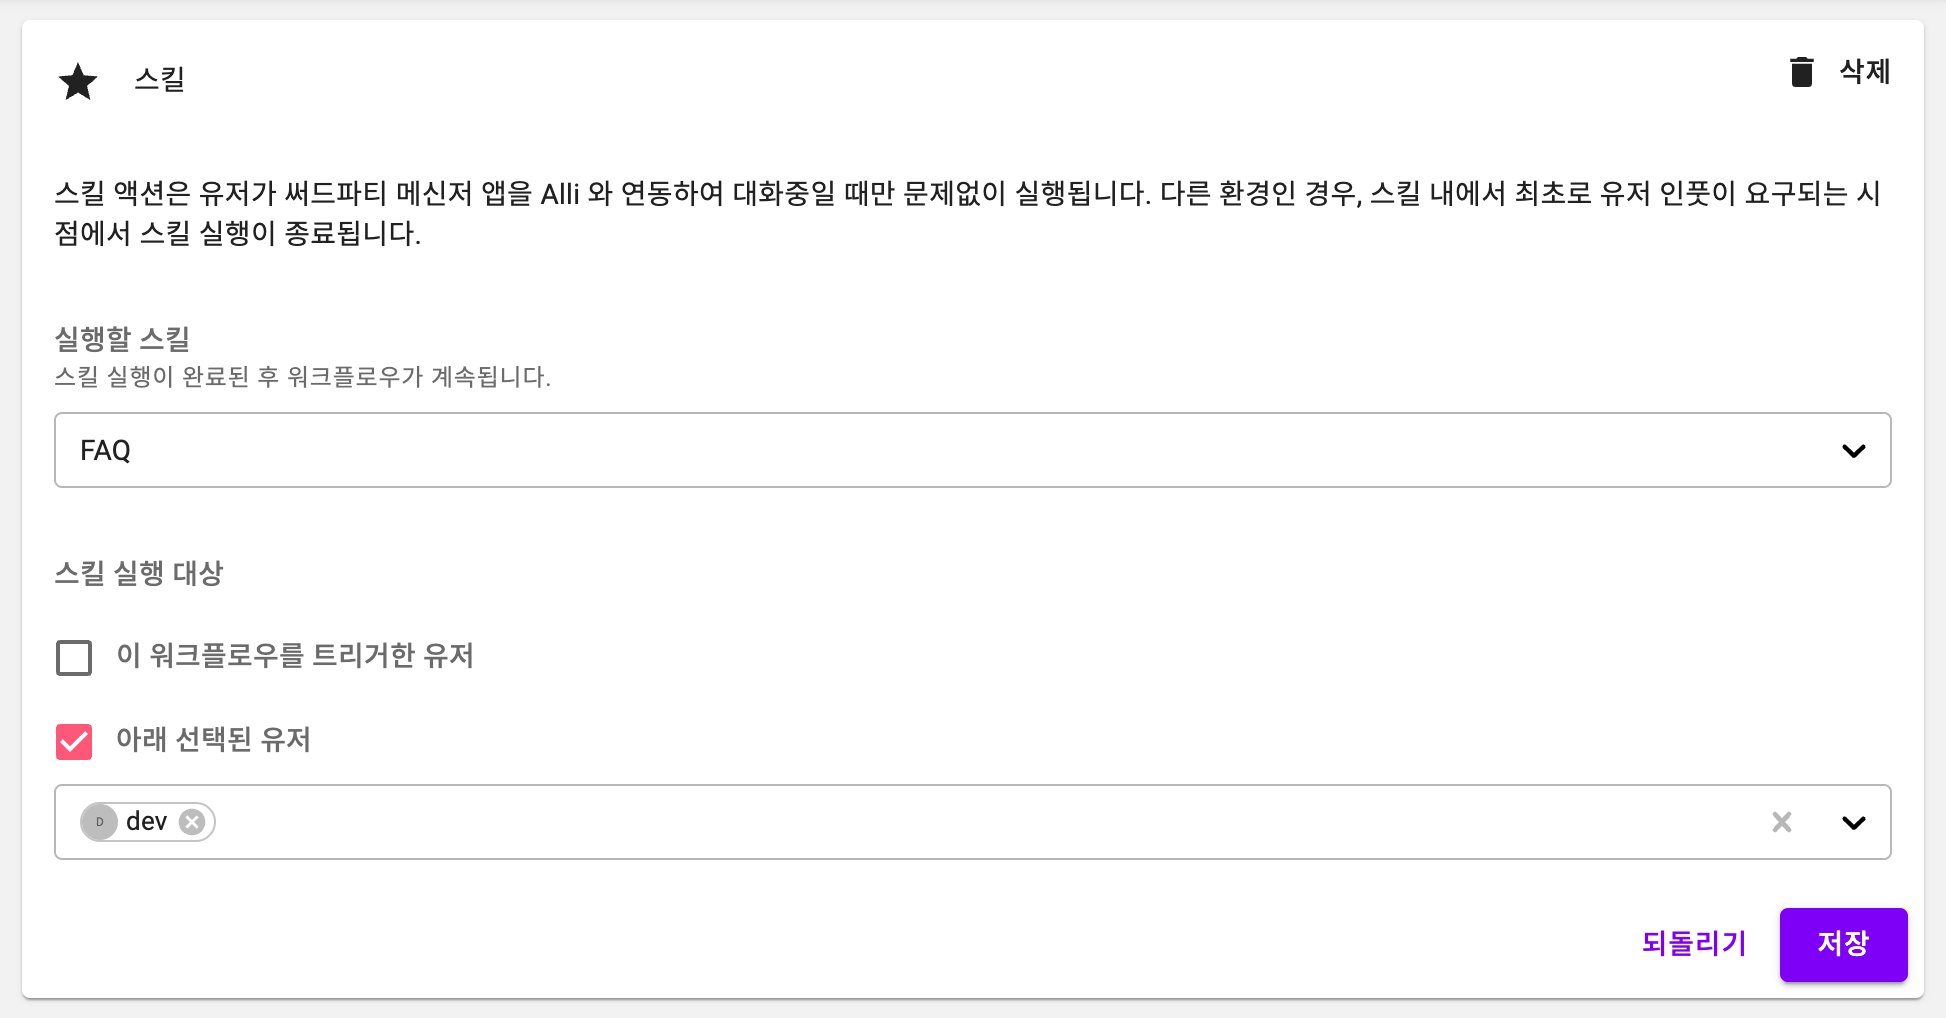This screenshot has width=1946, height=1018.
Task: Click the 이 워크플로우를 트리거한 유저 label
Action: tap(295, 656)
